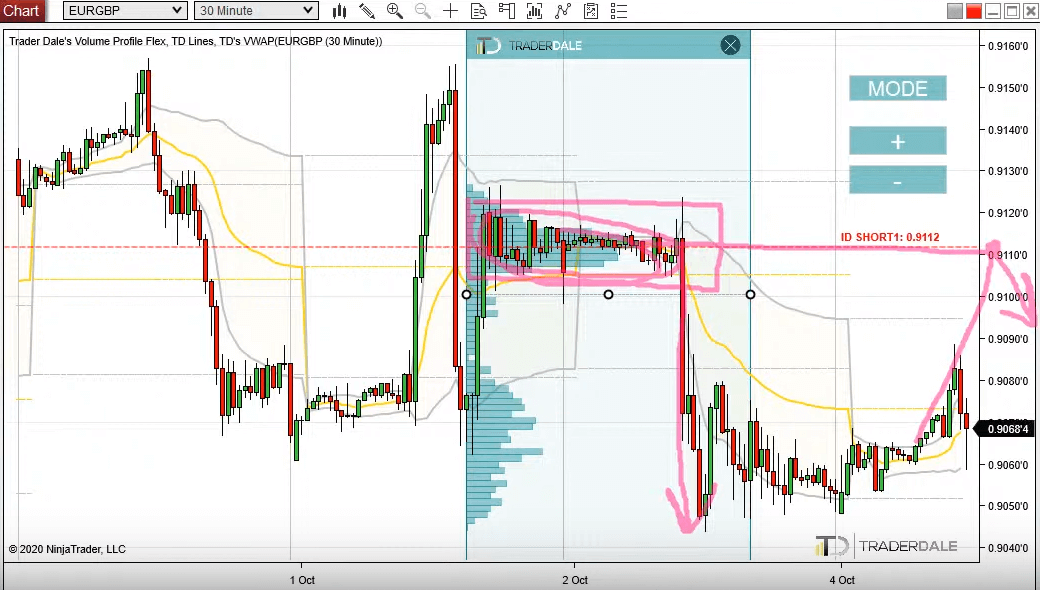
Task: Click the 0.9160'0 price axis label
Action: click(x=1008, y=46)
